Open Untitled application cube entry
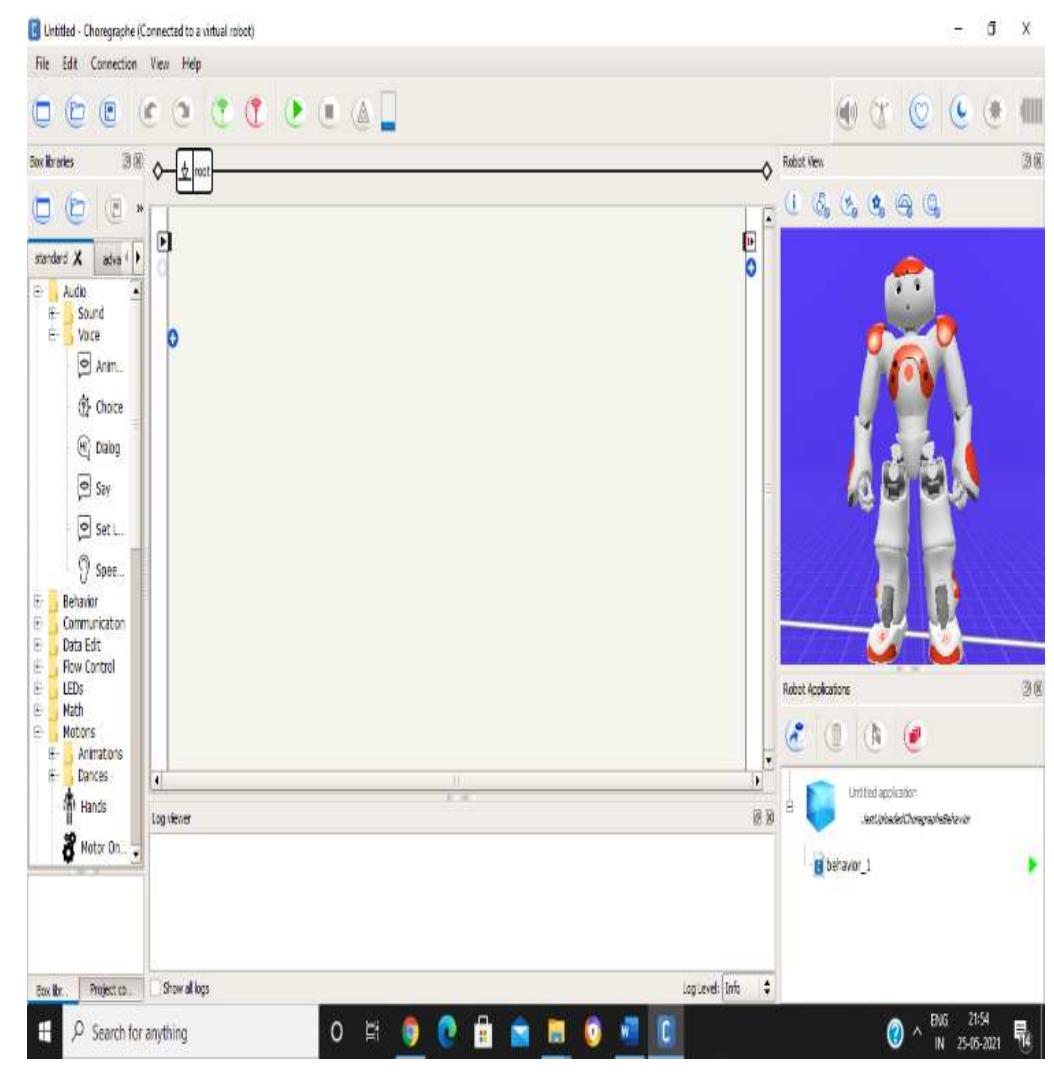Viewport: 1054px width, 1077px height. tap(820, 806)
